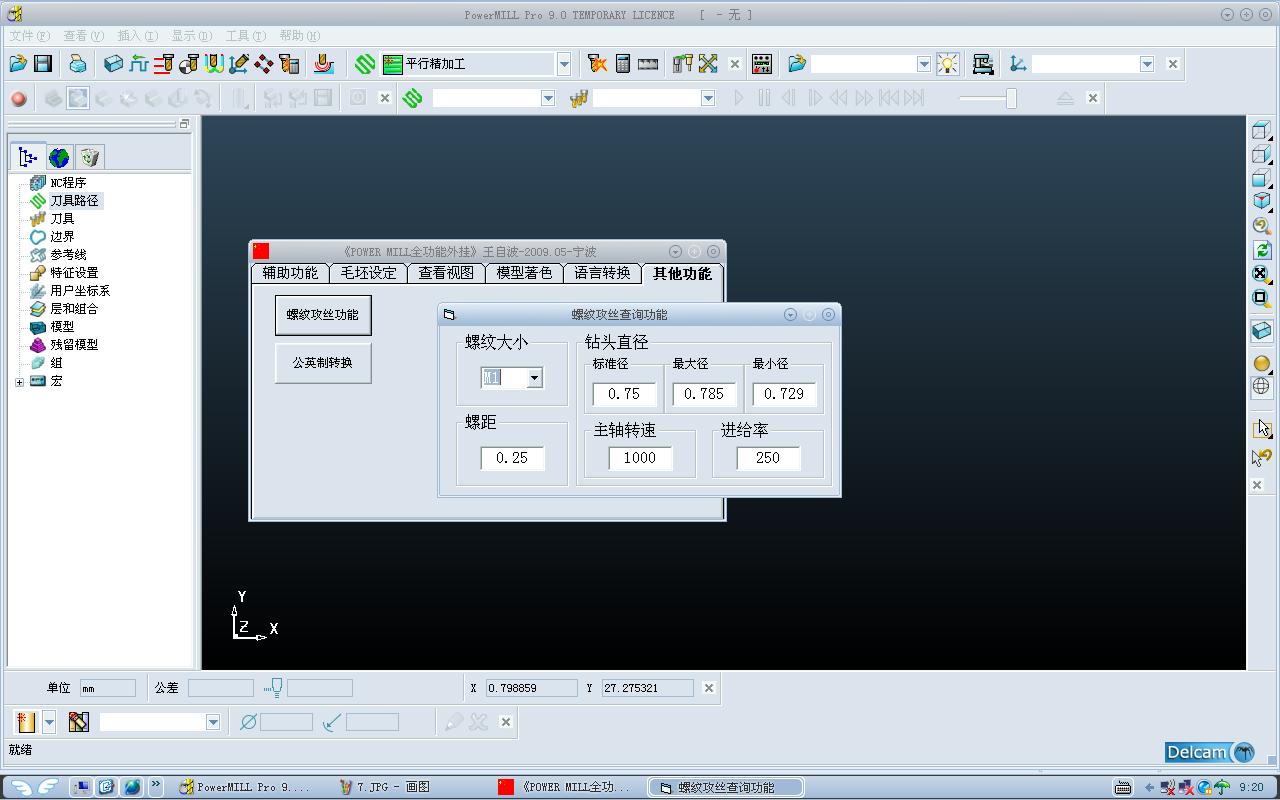
Task: Switch to the 模型著色 tab
Action: tap(524, 273)
